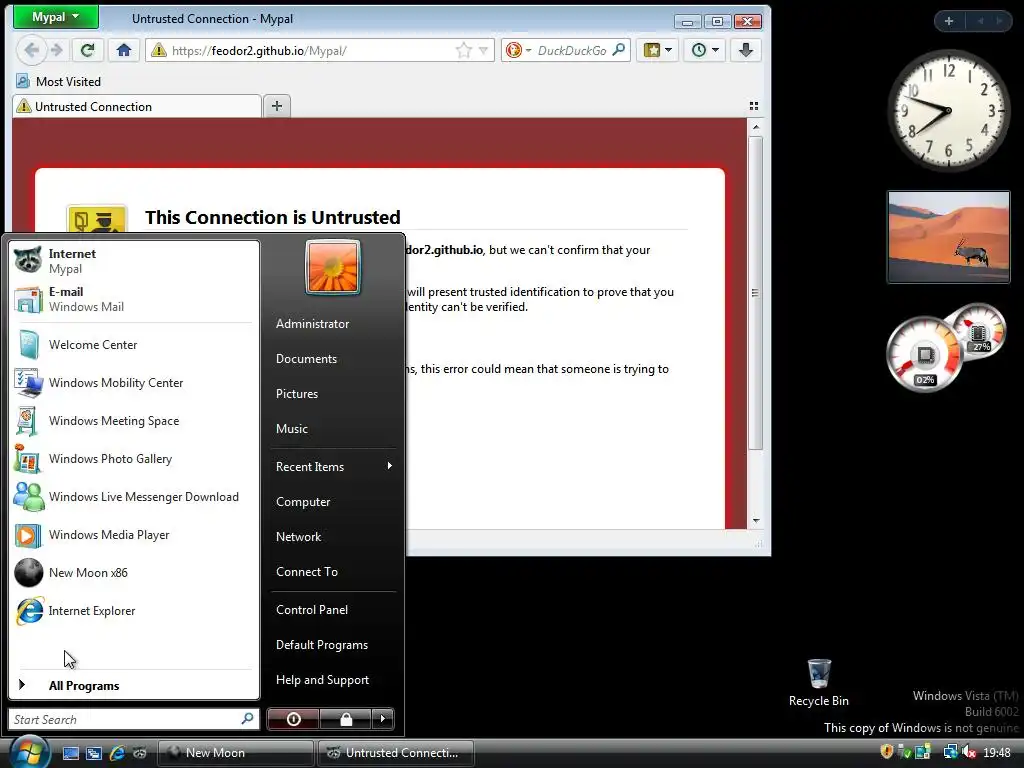Launch Windows Mobility Center

133,383
